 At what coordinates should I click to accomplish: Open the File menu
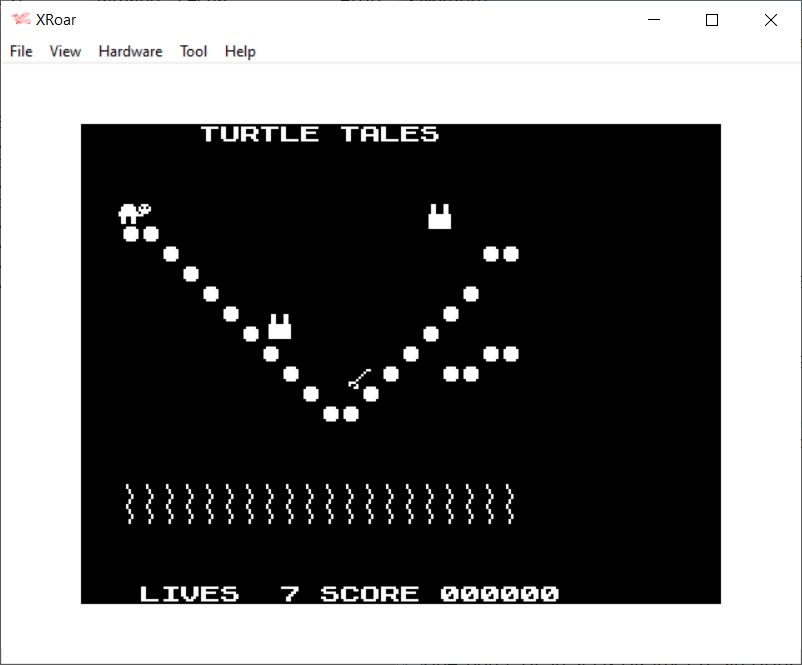click(x=21, y=51)
